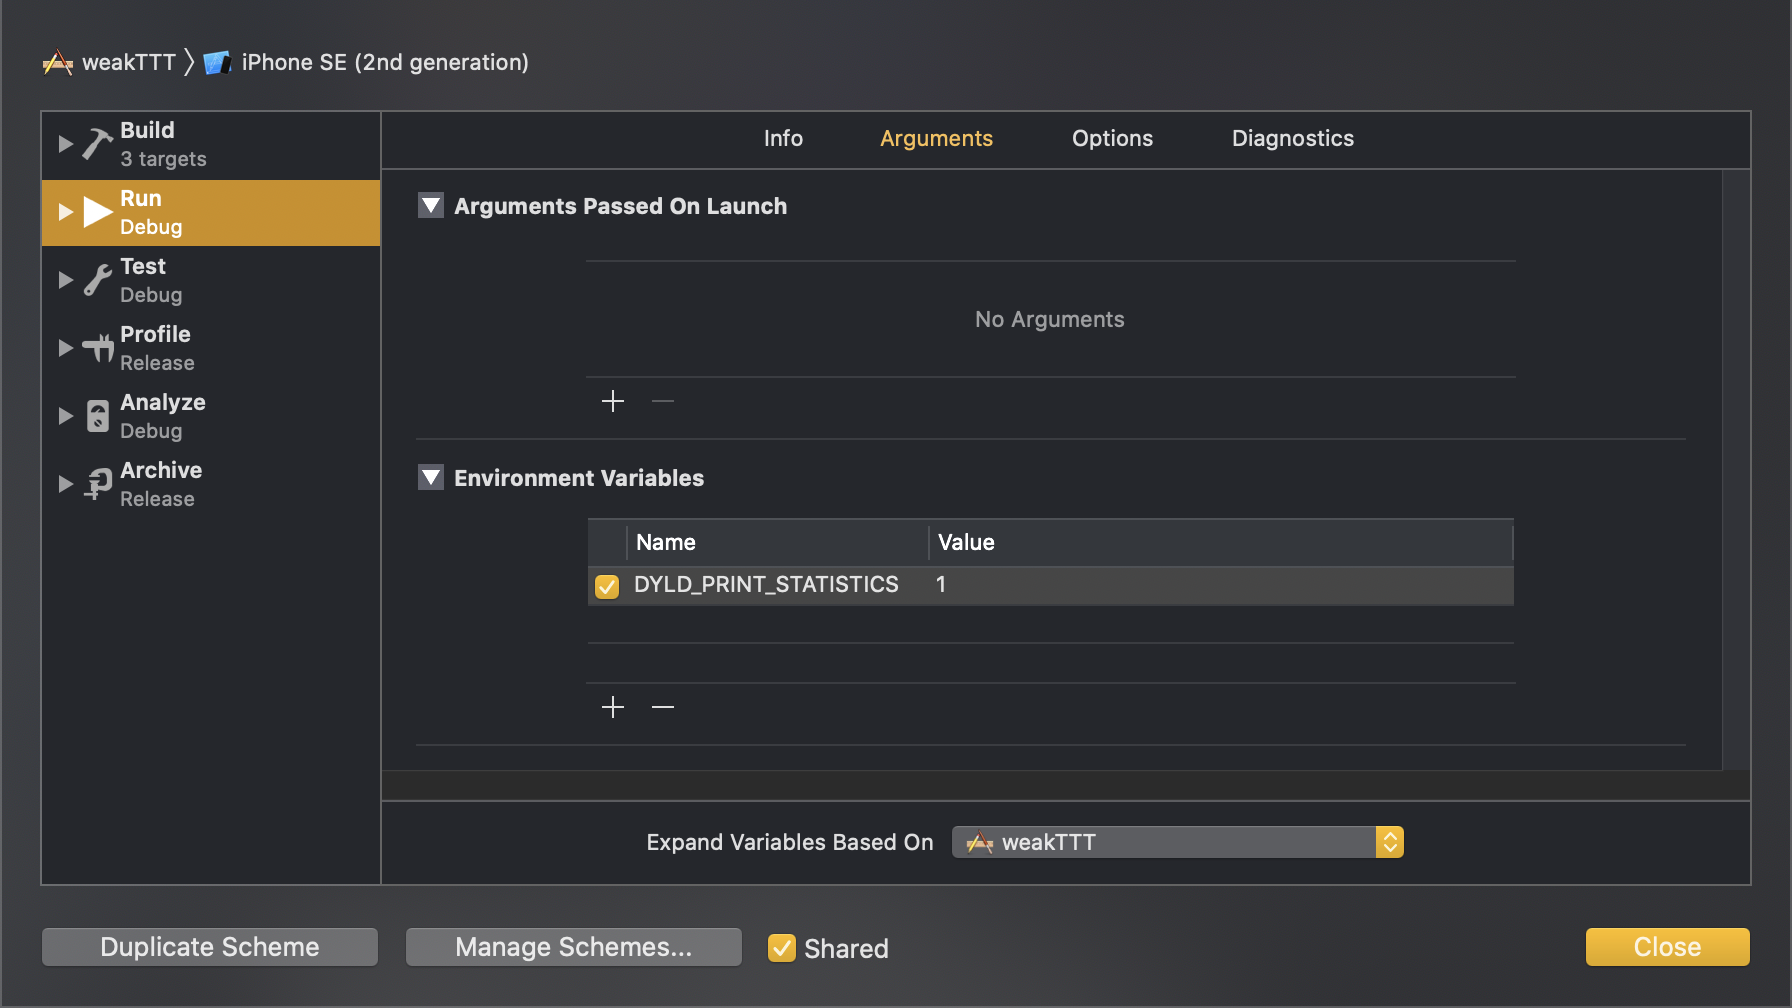
Task: Select the Arguments tab
Action: pos(936,138)
